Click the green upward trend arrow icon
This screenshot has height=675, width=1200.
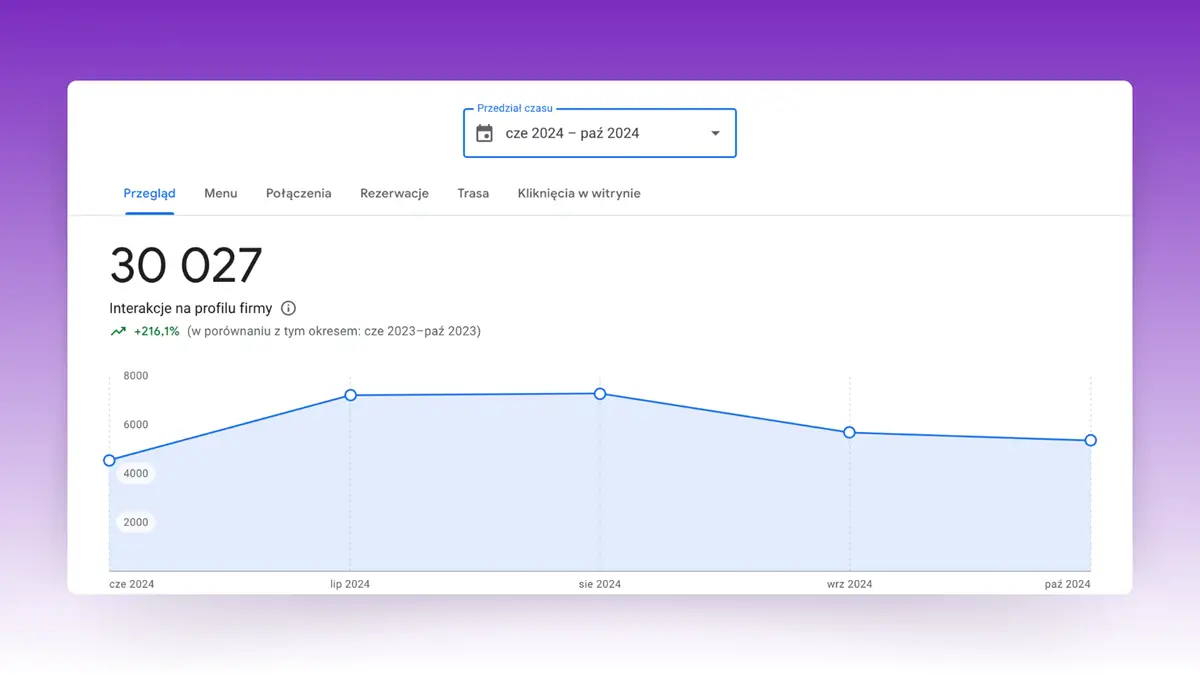pos(118,331)
